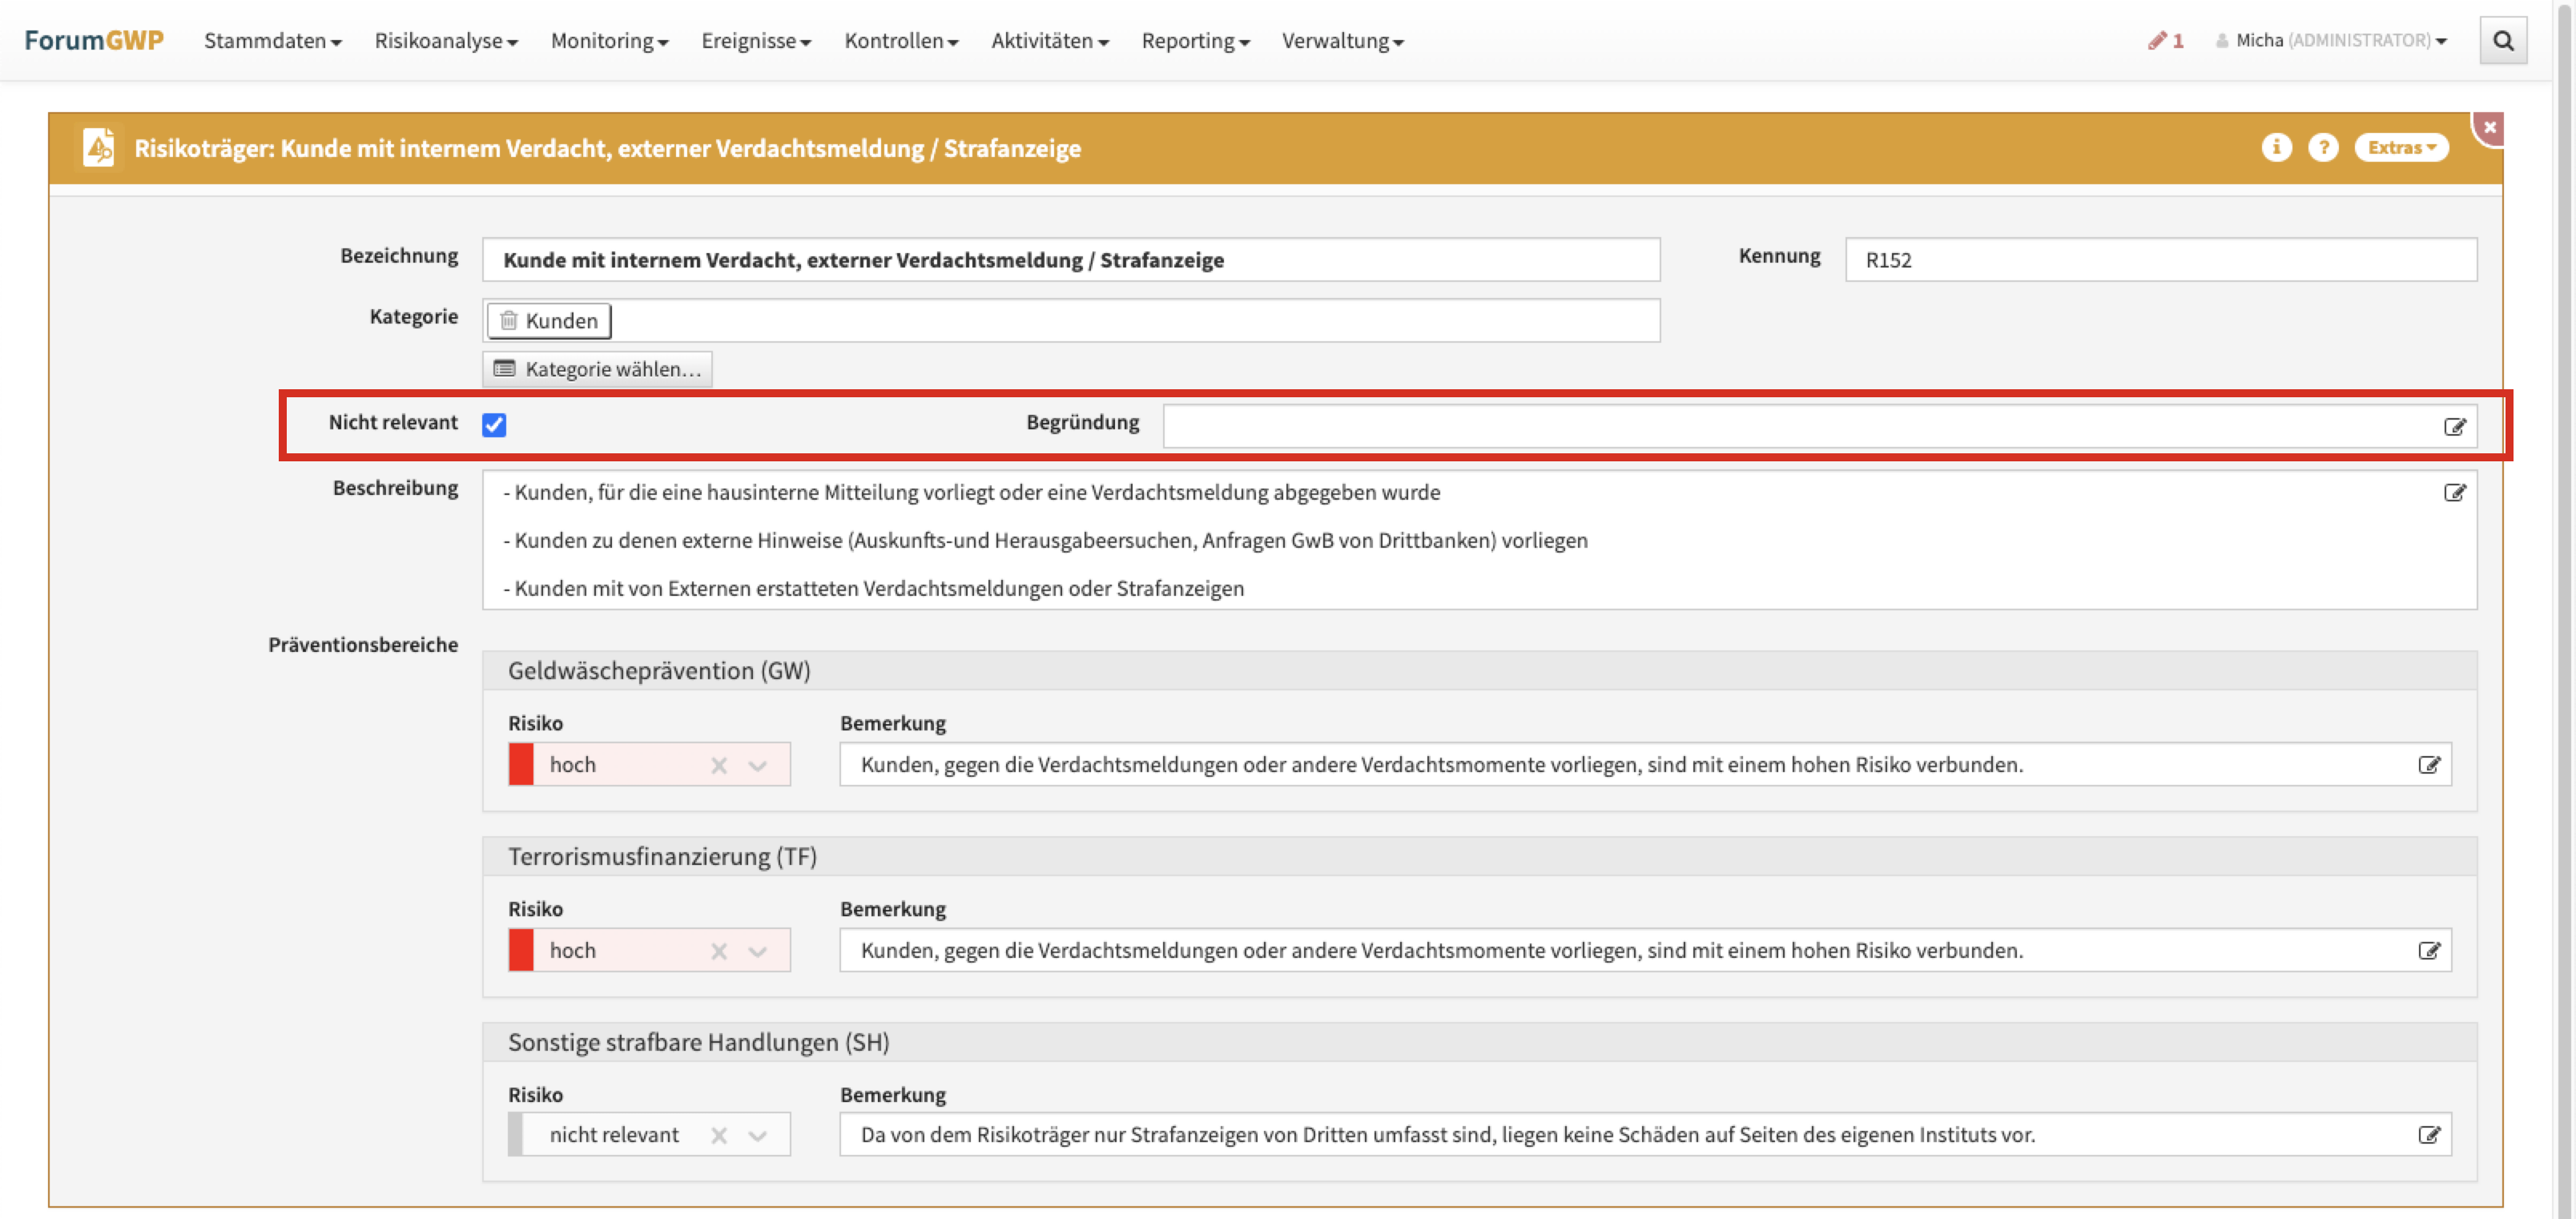
Task: Open the Extras dropdown
Action: pyautogui.click(x=2401, y=148)
